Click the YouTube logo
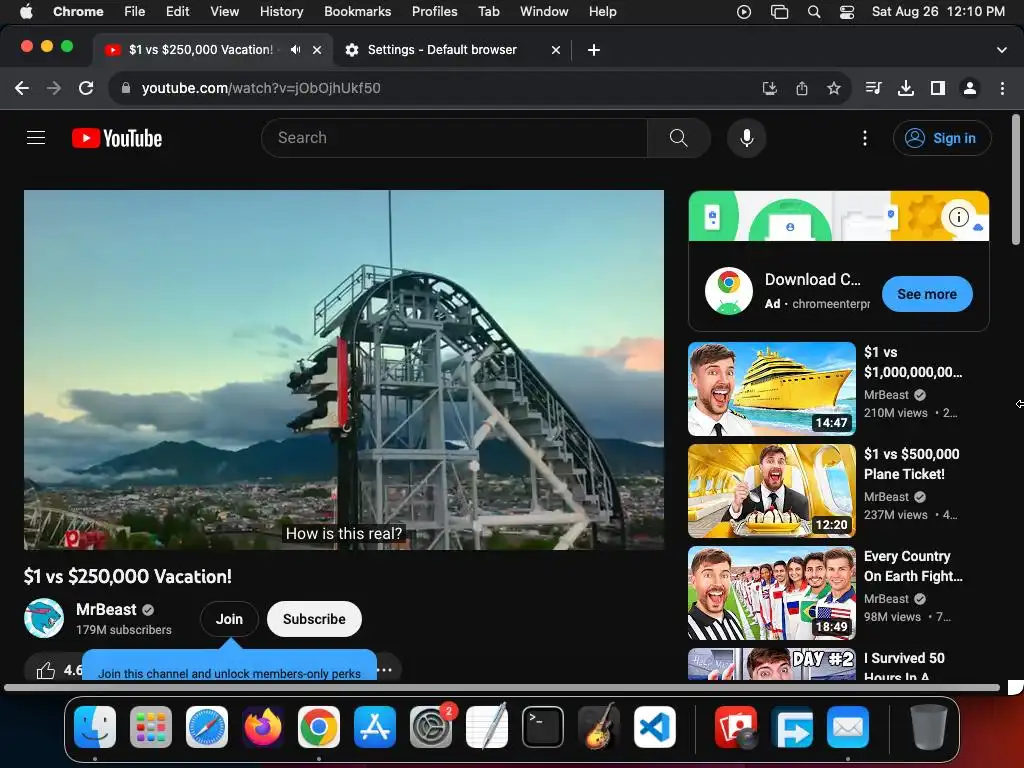The image size is (1024, 768). [x=117, y=138]
